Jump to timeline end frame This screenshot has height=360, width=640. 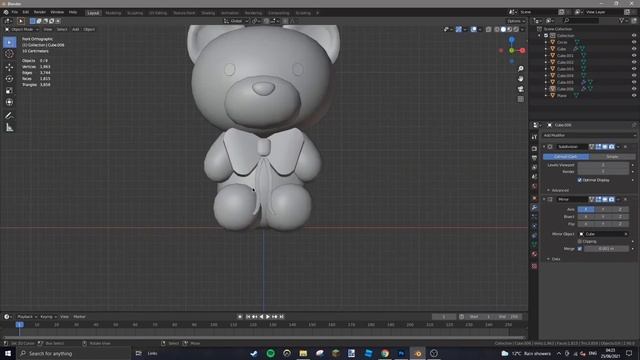point(282,317)
